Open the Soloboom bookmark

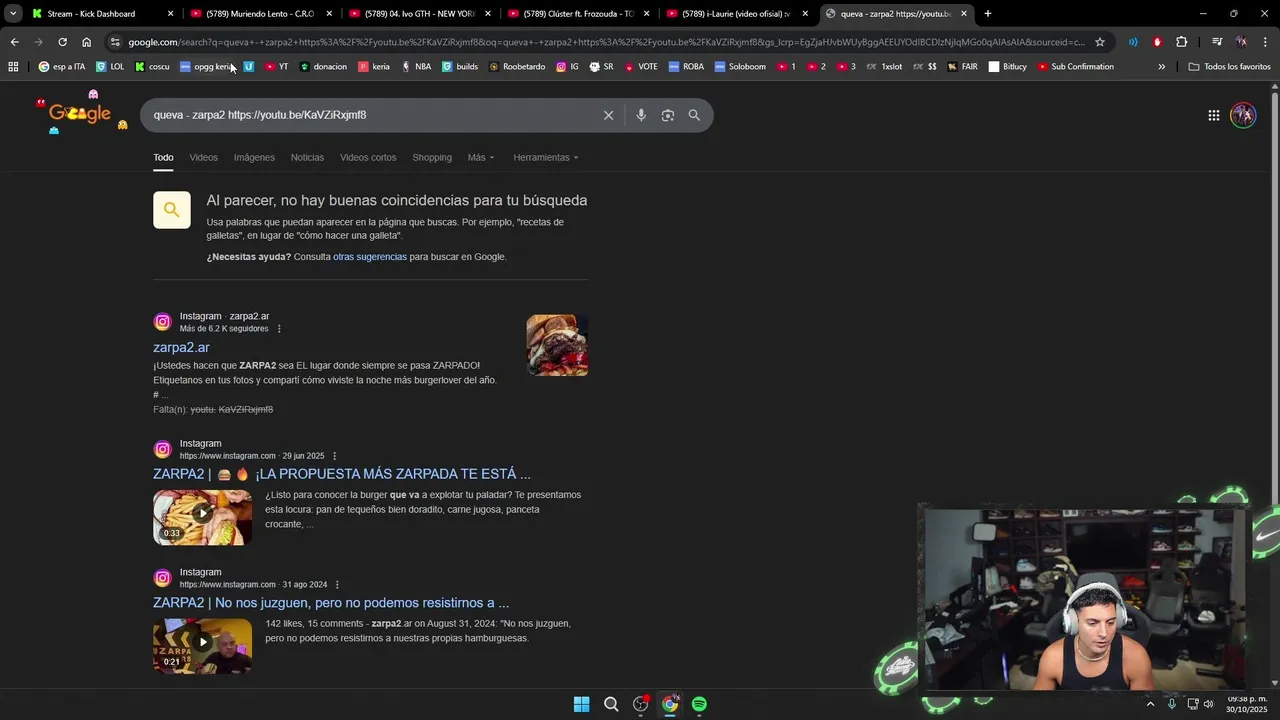(x=739, y=67)
